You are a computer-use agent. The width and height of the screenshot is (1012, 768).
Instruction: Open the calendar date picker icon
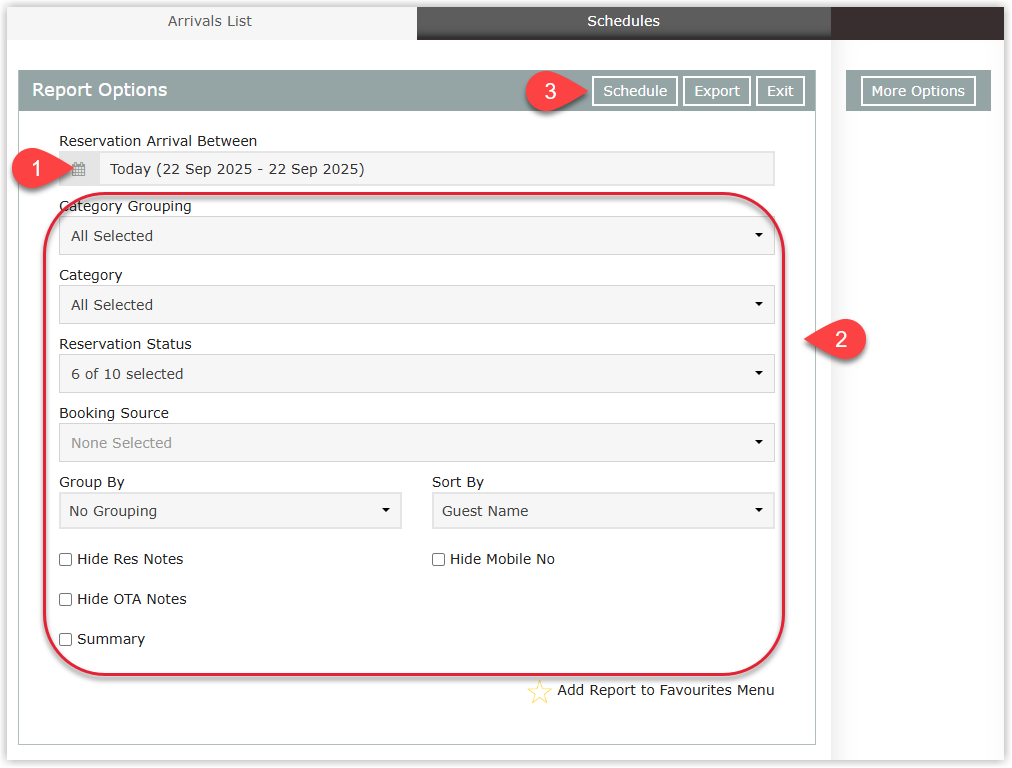[x=79, y=169]
